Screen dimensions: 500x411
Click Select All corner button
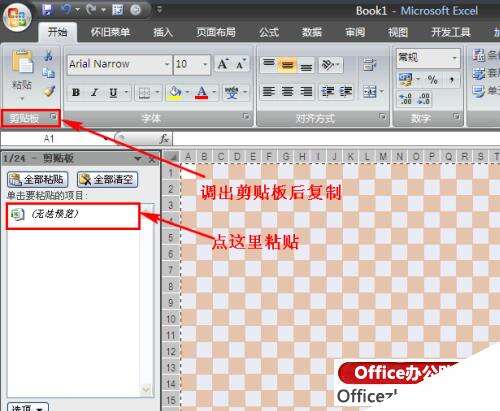click(171, 156)
